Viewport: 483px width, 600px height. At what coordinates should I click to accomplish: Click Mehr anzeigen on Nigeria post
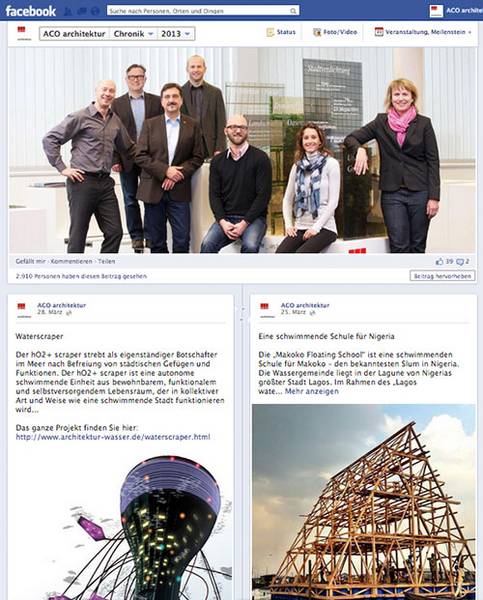tap(312, 391)
